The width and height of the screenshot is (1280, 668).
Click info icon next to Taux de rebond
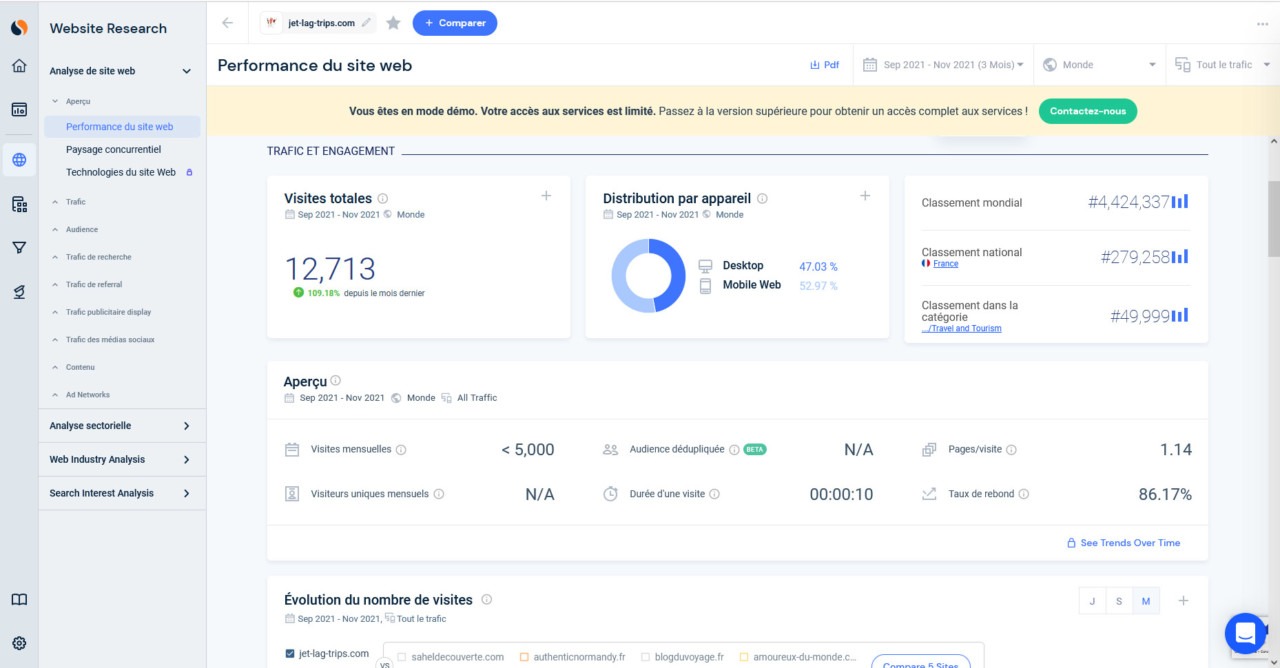(1024, 494)
